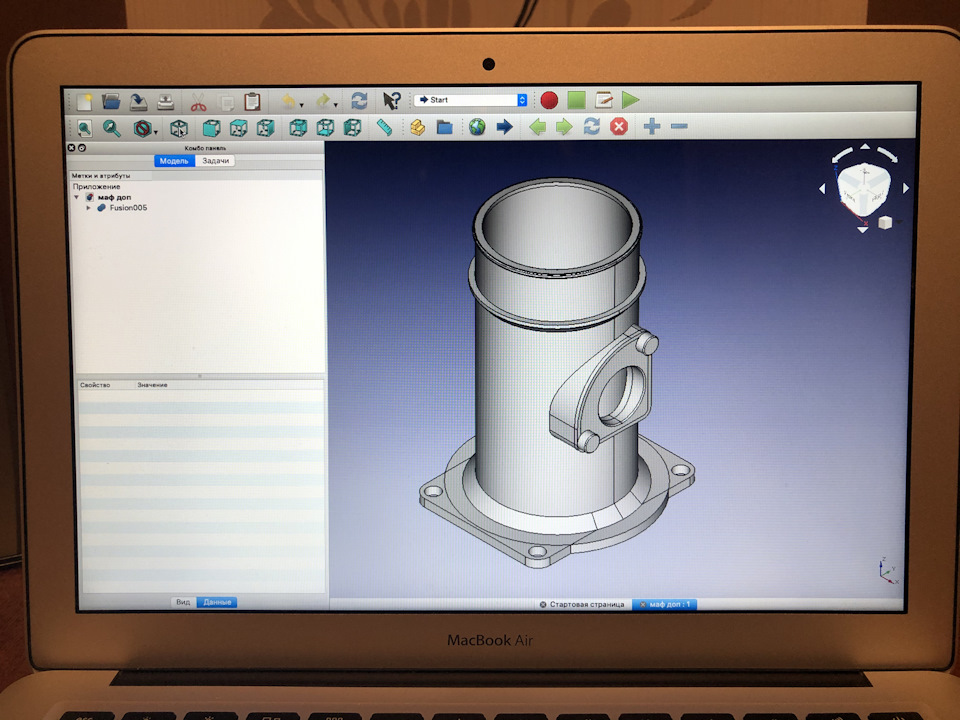Zoom in with the plus icon
Screen dimensions: 960x720
pyautogui.click(x=652, y=126)
